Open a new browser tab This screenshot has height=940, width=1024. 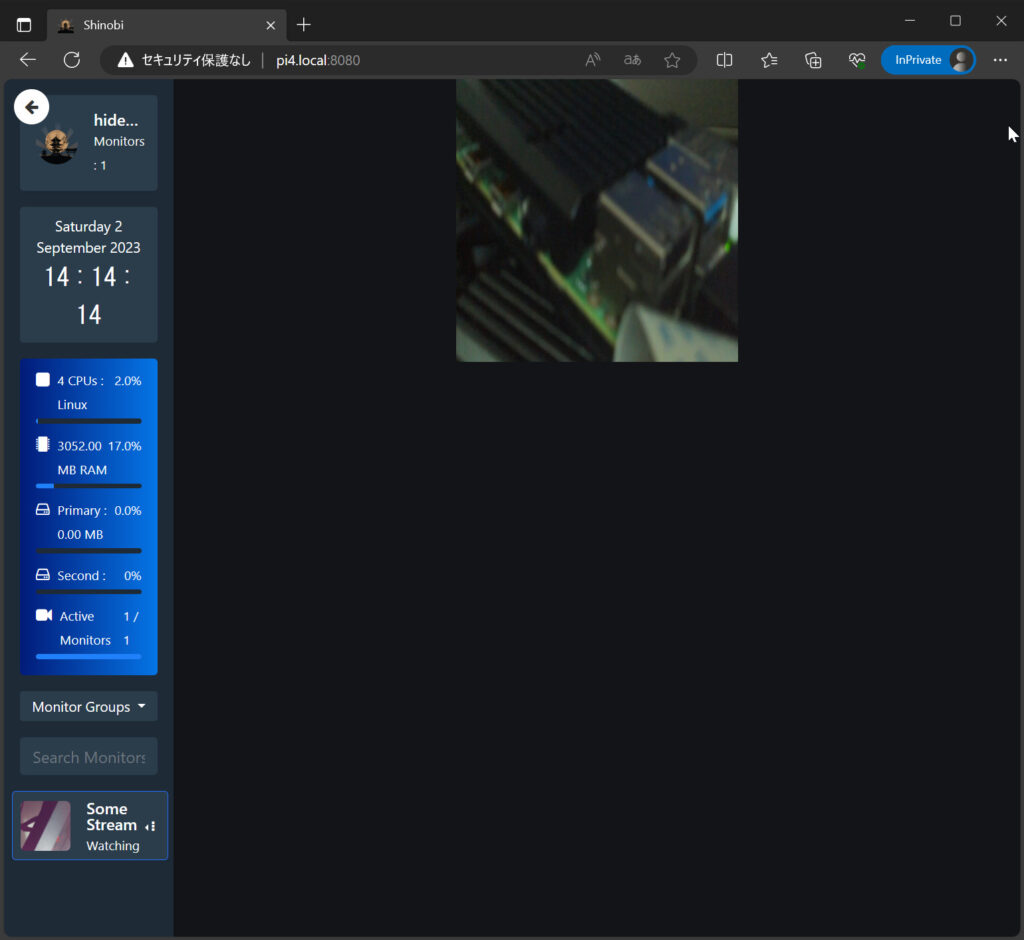pos(304,24)
